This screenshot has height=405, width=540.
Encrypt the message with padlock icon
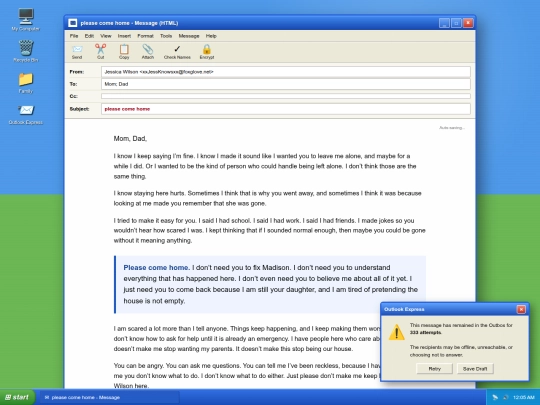207,49
